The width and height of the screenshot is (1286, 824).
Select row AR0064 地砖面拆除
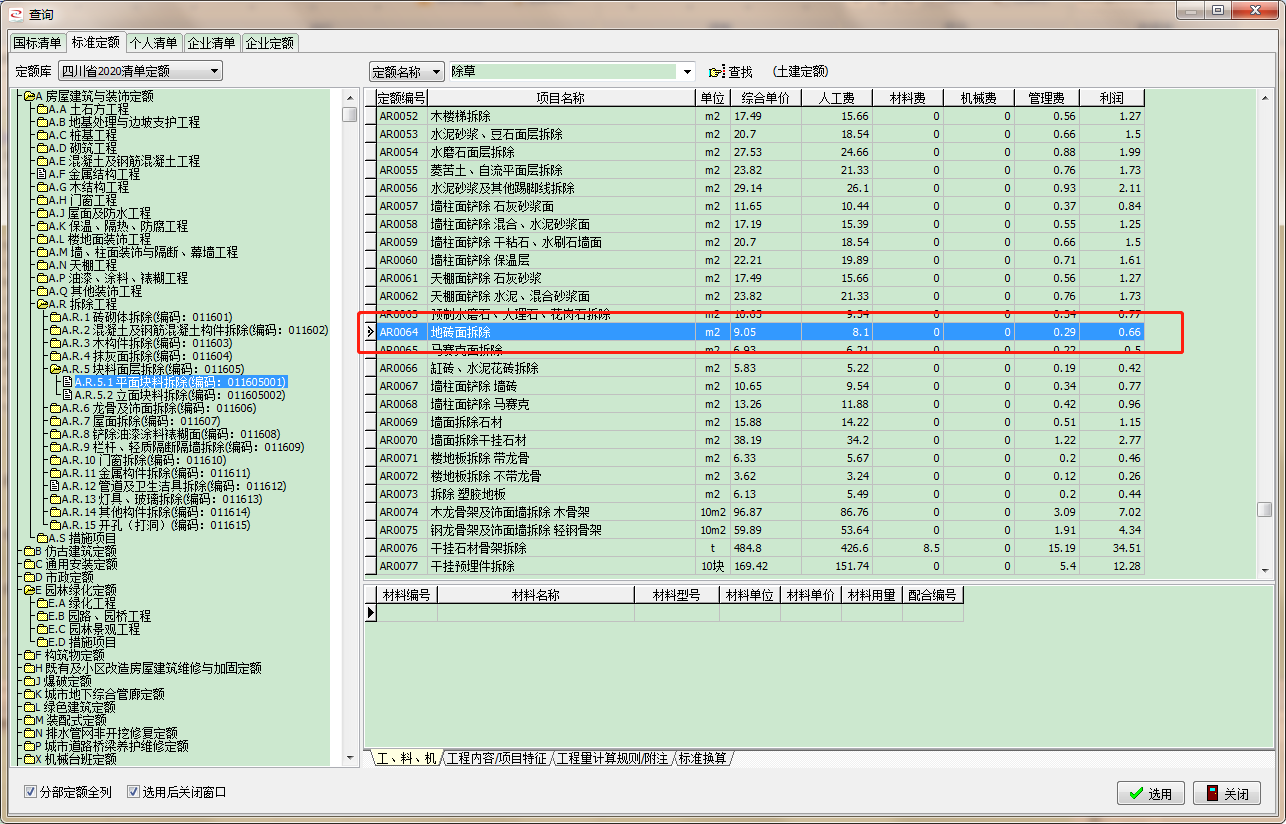[x=753, y=332]
